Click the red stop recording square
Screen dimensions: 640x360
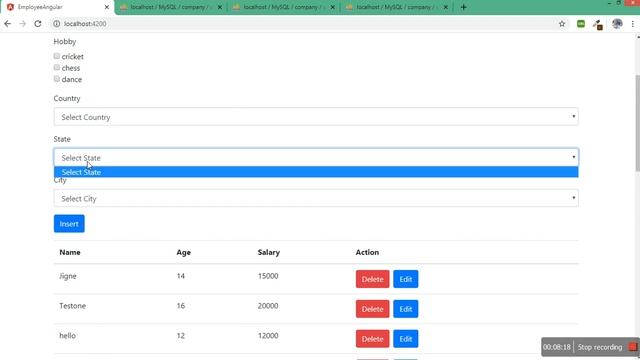(632, 347)
